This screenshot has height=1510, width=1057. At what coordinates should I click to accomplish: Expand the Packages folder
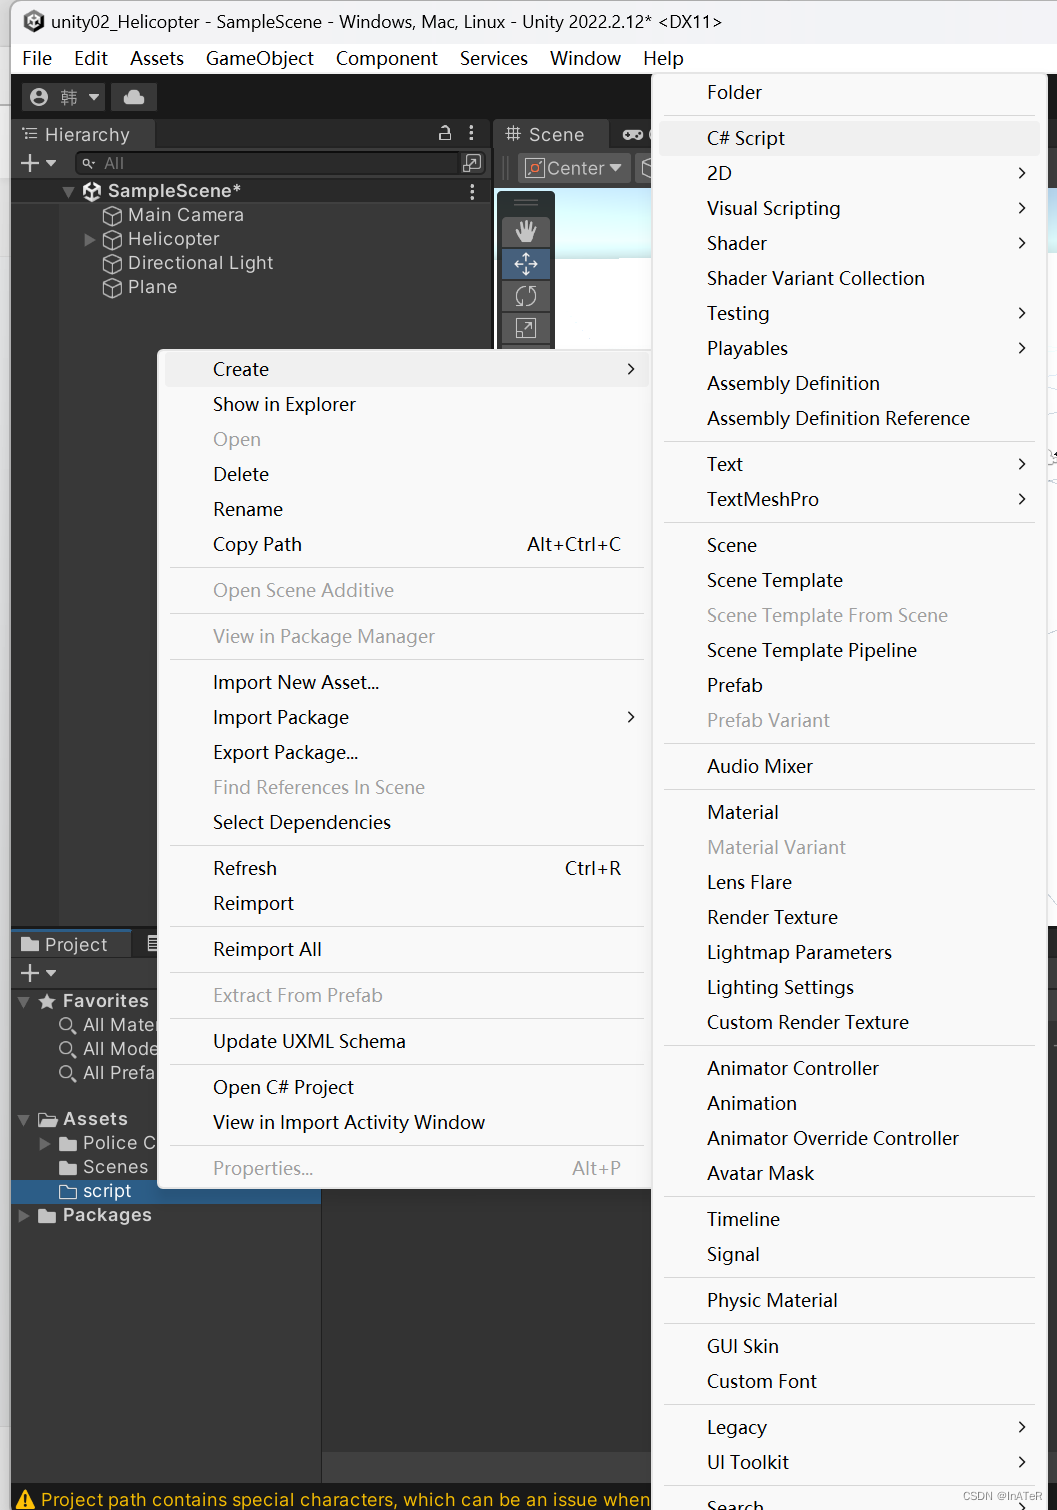point(24,1215)
